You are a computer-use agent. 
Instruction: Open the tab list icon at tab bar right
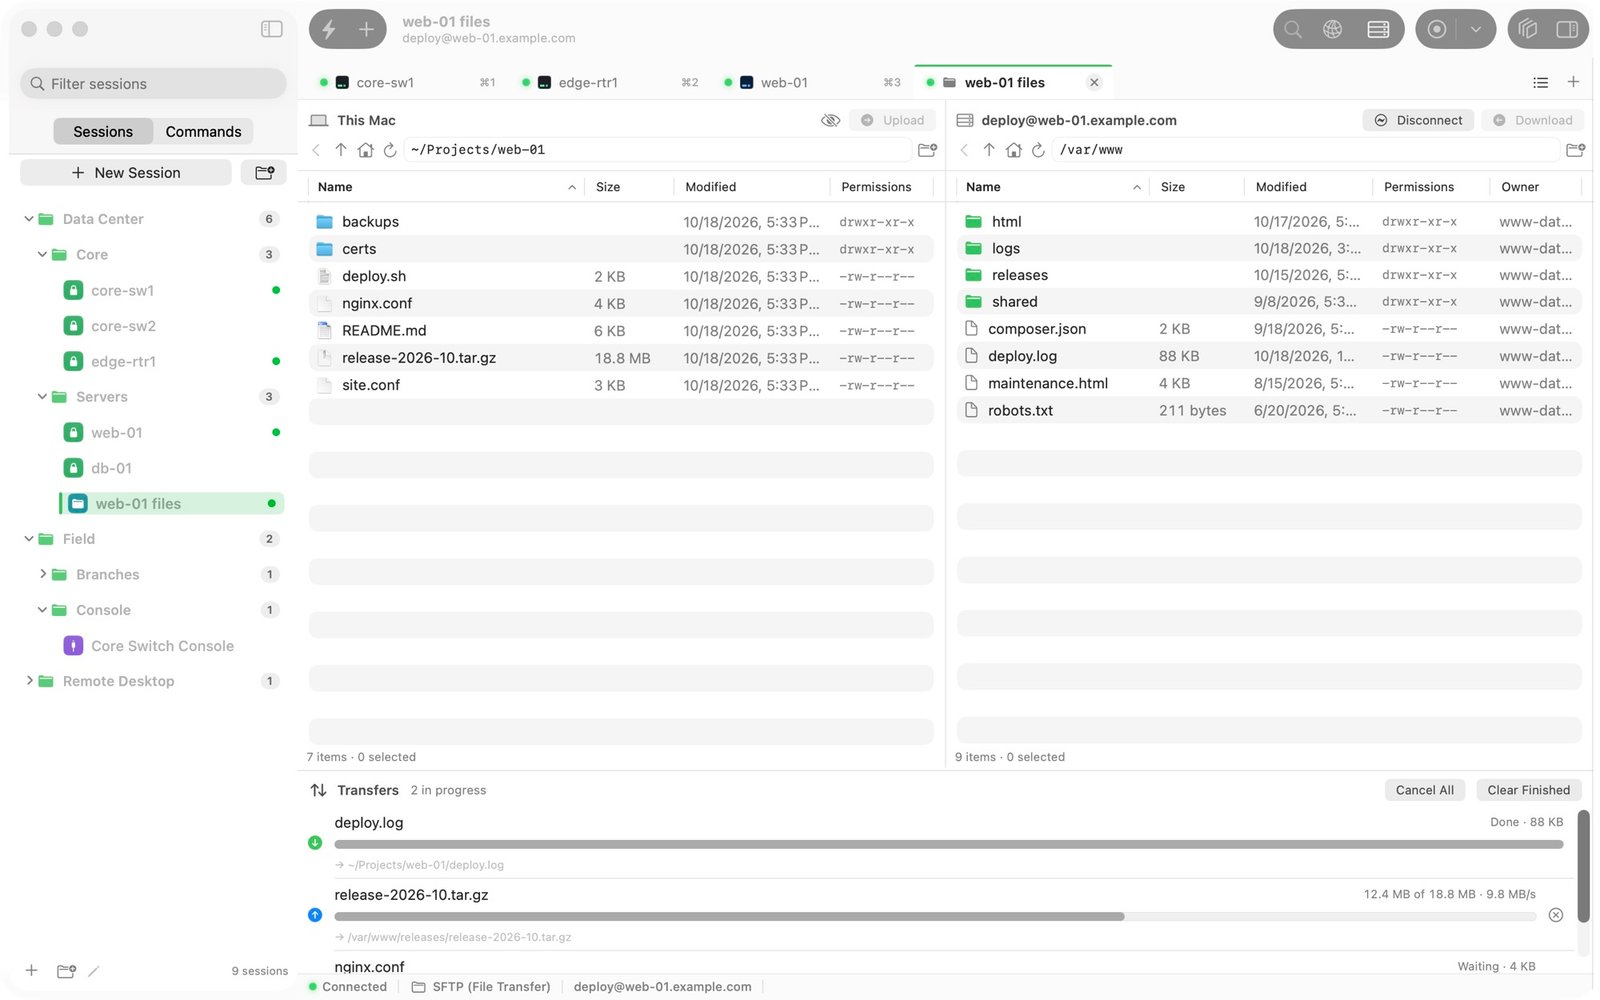[1541, 82]
